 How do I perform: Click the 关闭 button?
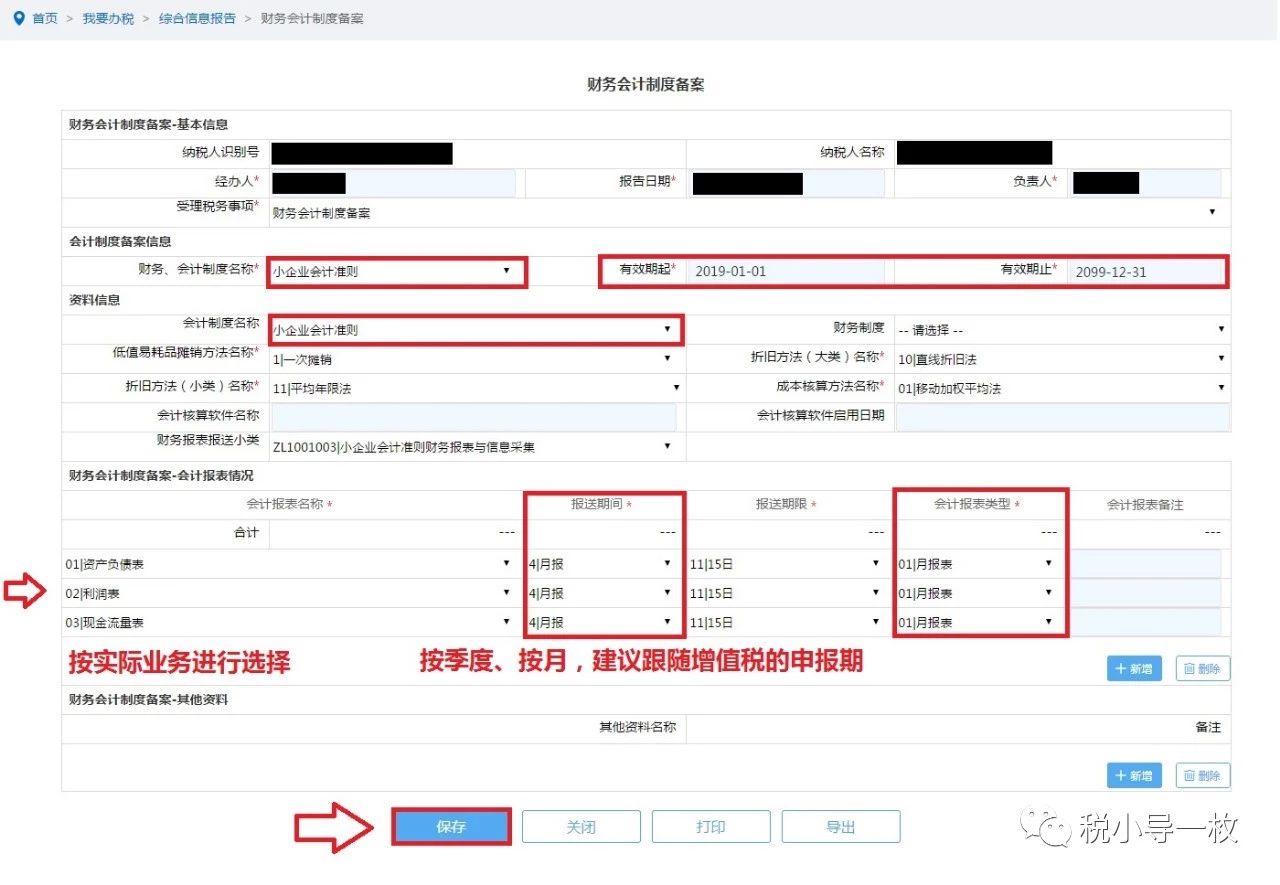tap(581, 827)
